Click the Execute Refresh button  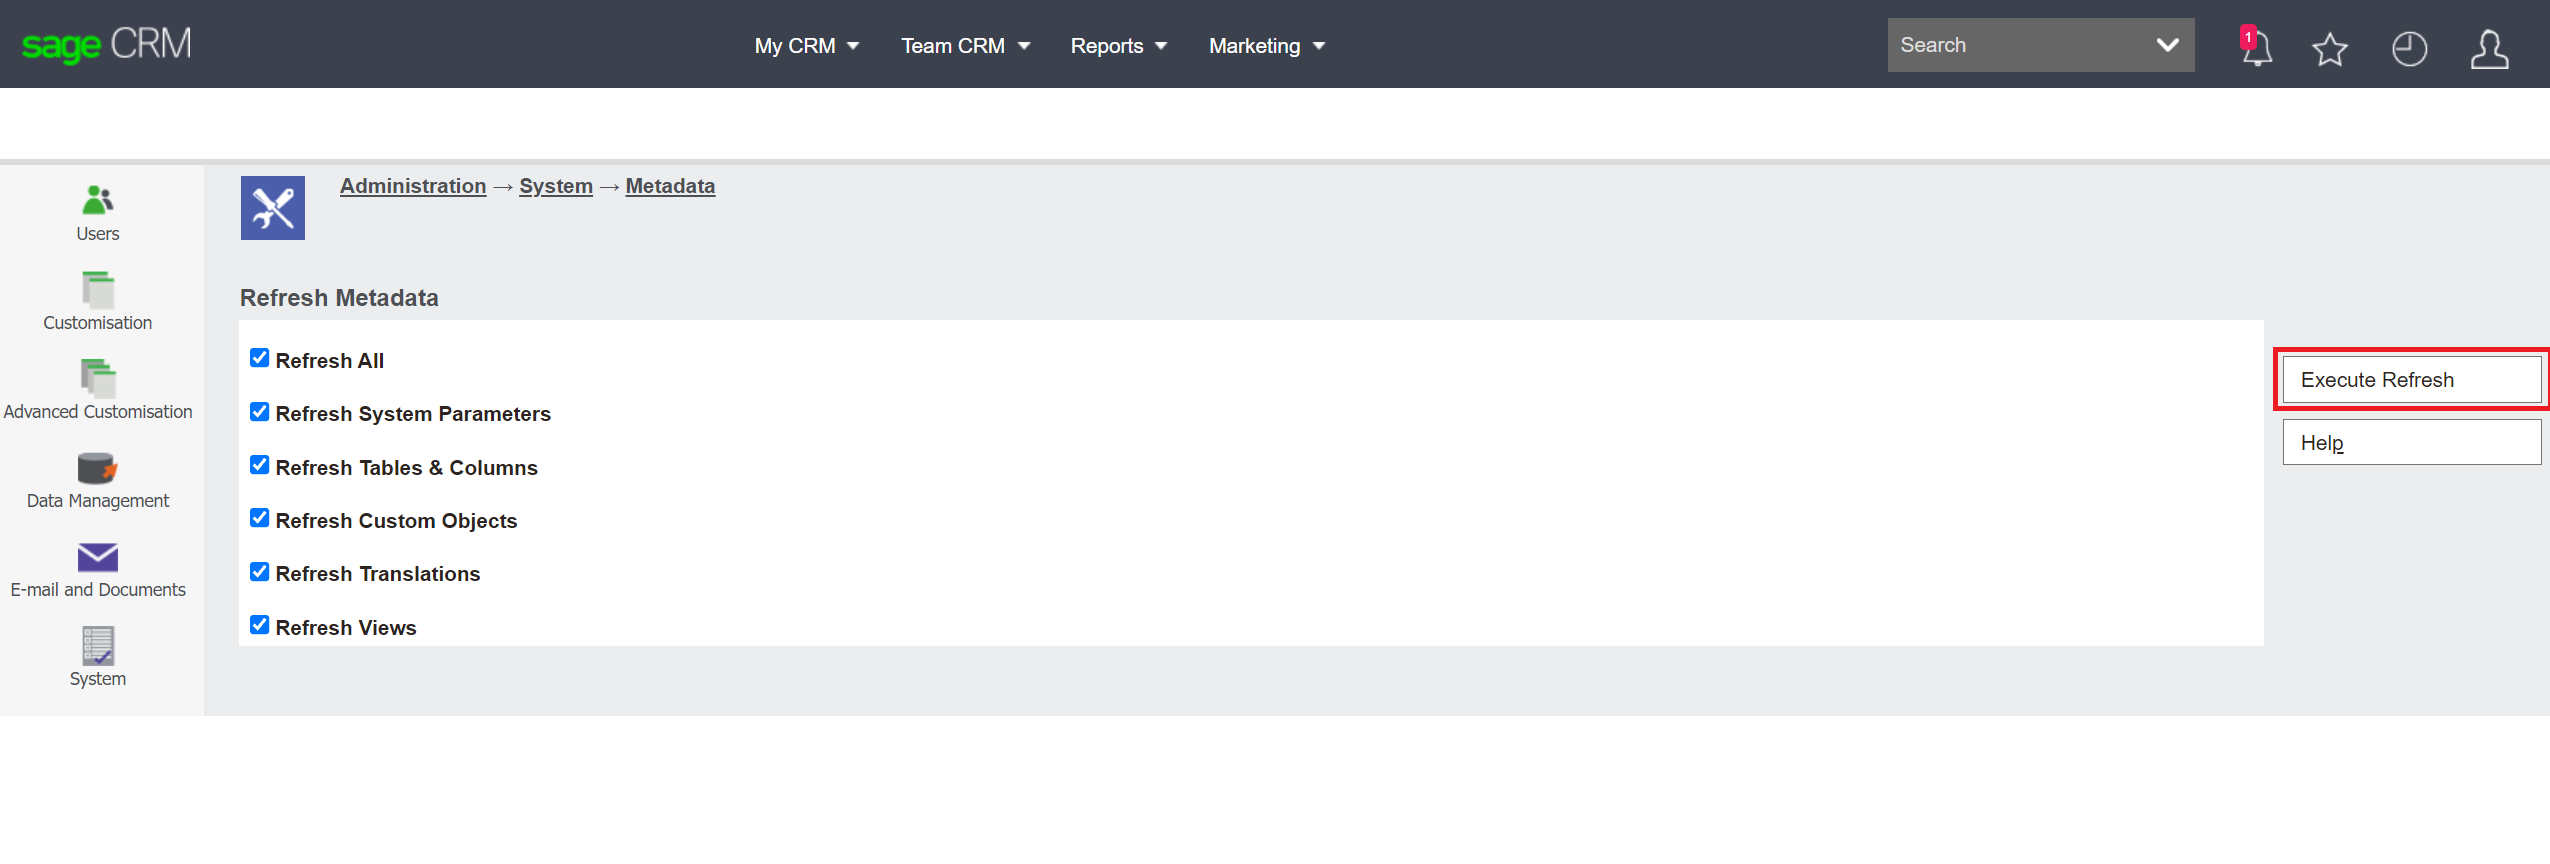tap(2412, 380)
